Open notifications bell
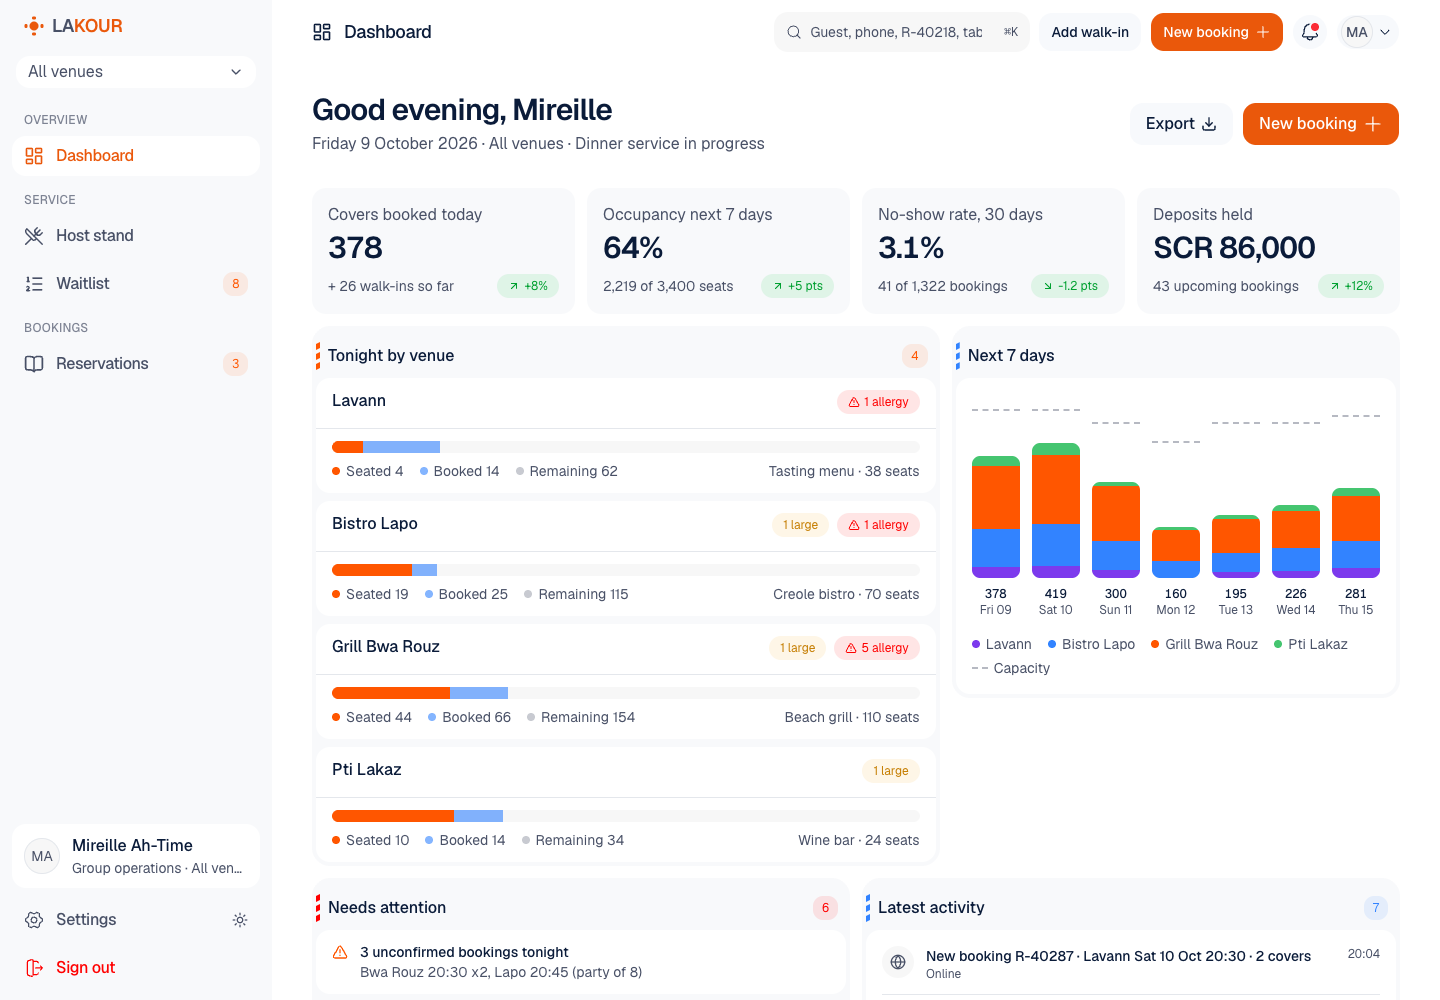Screen dimensions: 1440x1000 point(1310,32)
